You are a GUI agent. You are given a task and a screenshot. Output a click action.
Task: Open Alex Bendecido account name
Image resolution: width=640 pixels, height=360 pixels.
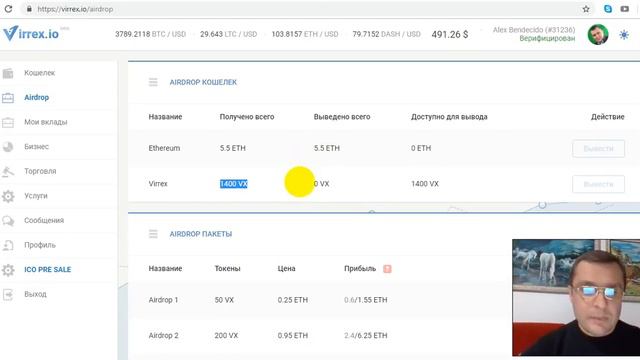click(534, 30)
